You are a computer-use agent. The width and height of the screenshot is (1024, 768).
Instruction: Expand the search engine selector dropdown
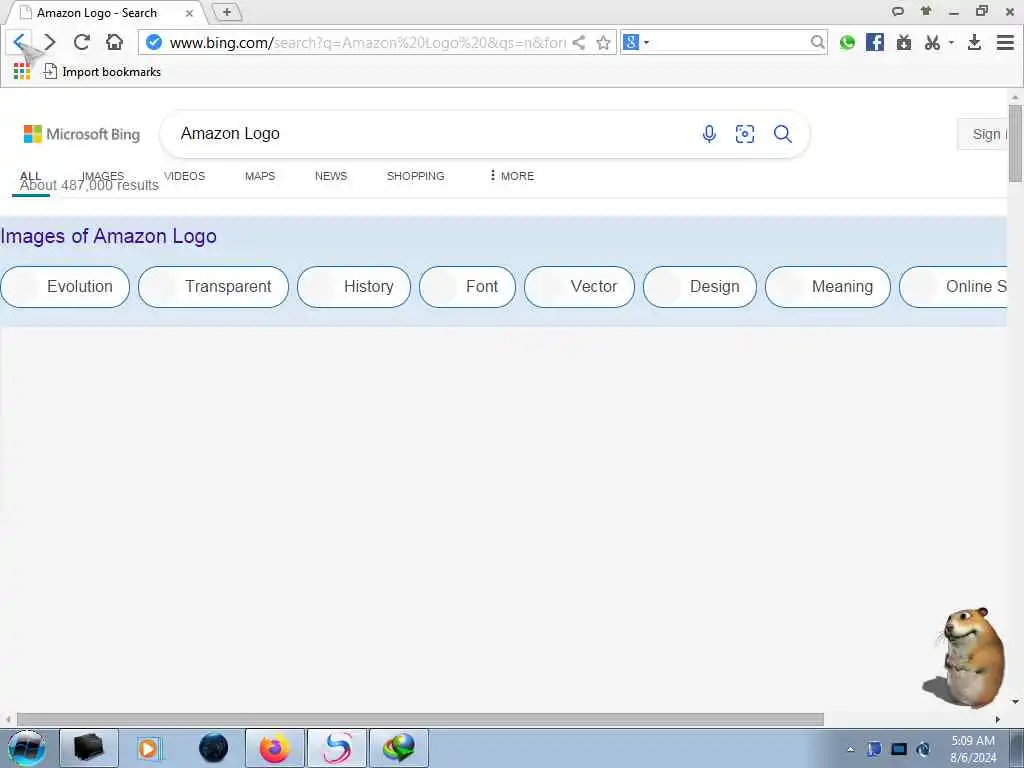click(647, 42)
